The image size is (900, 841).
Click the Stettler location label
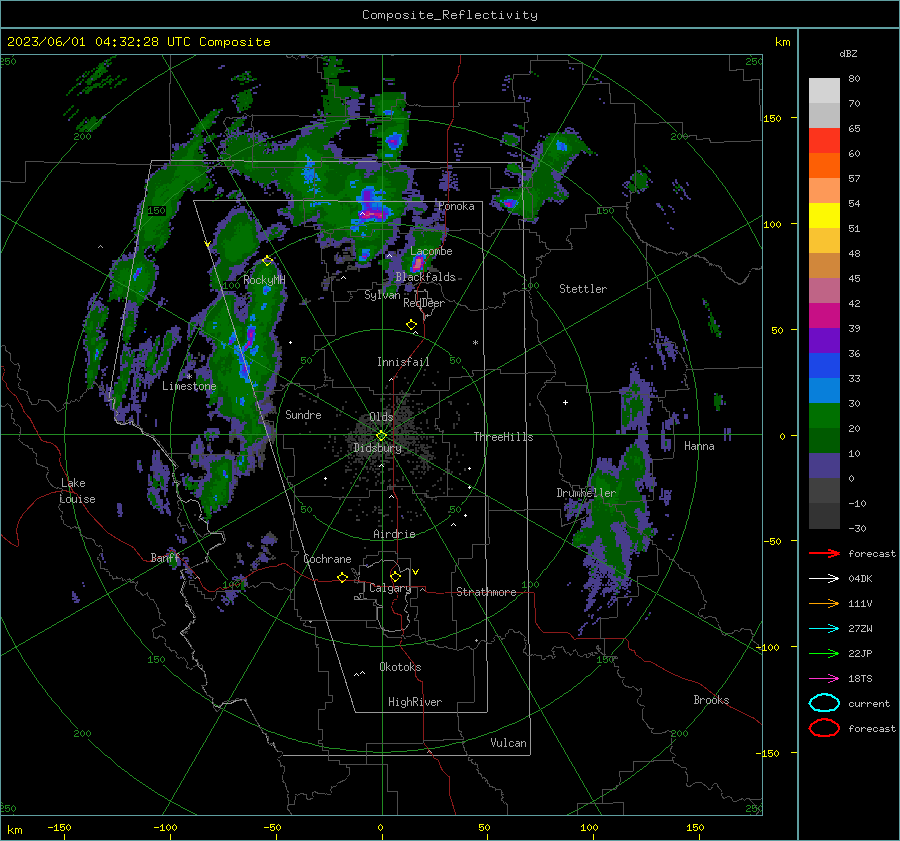[x=583, y=289]
